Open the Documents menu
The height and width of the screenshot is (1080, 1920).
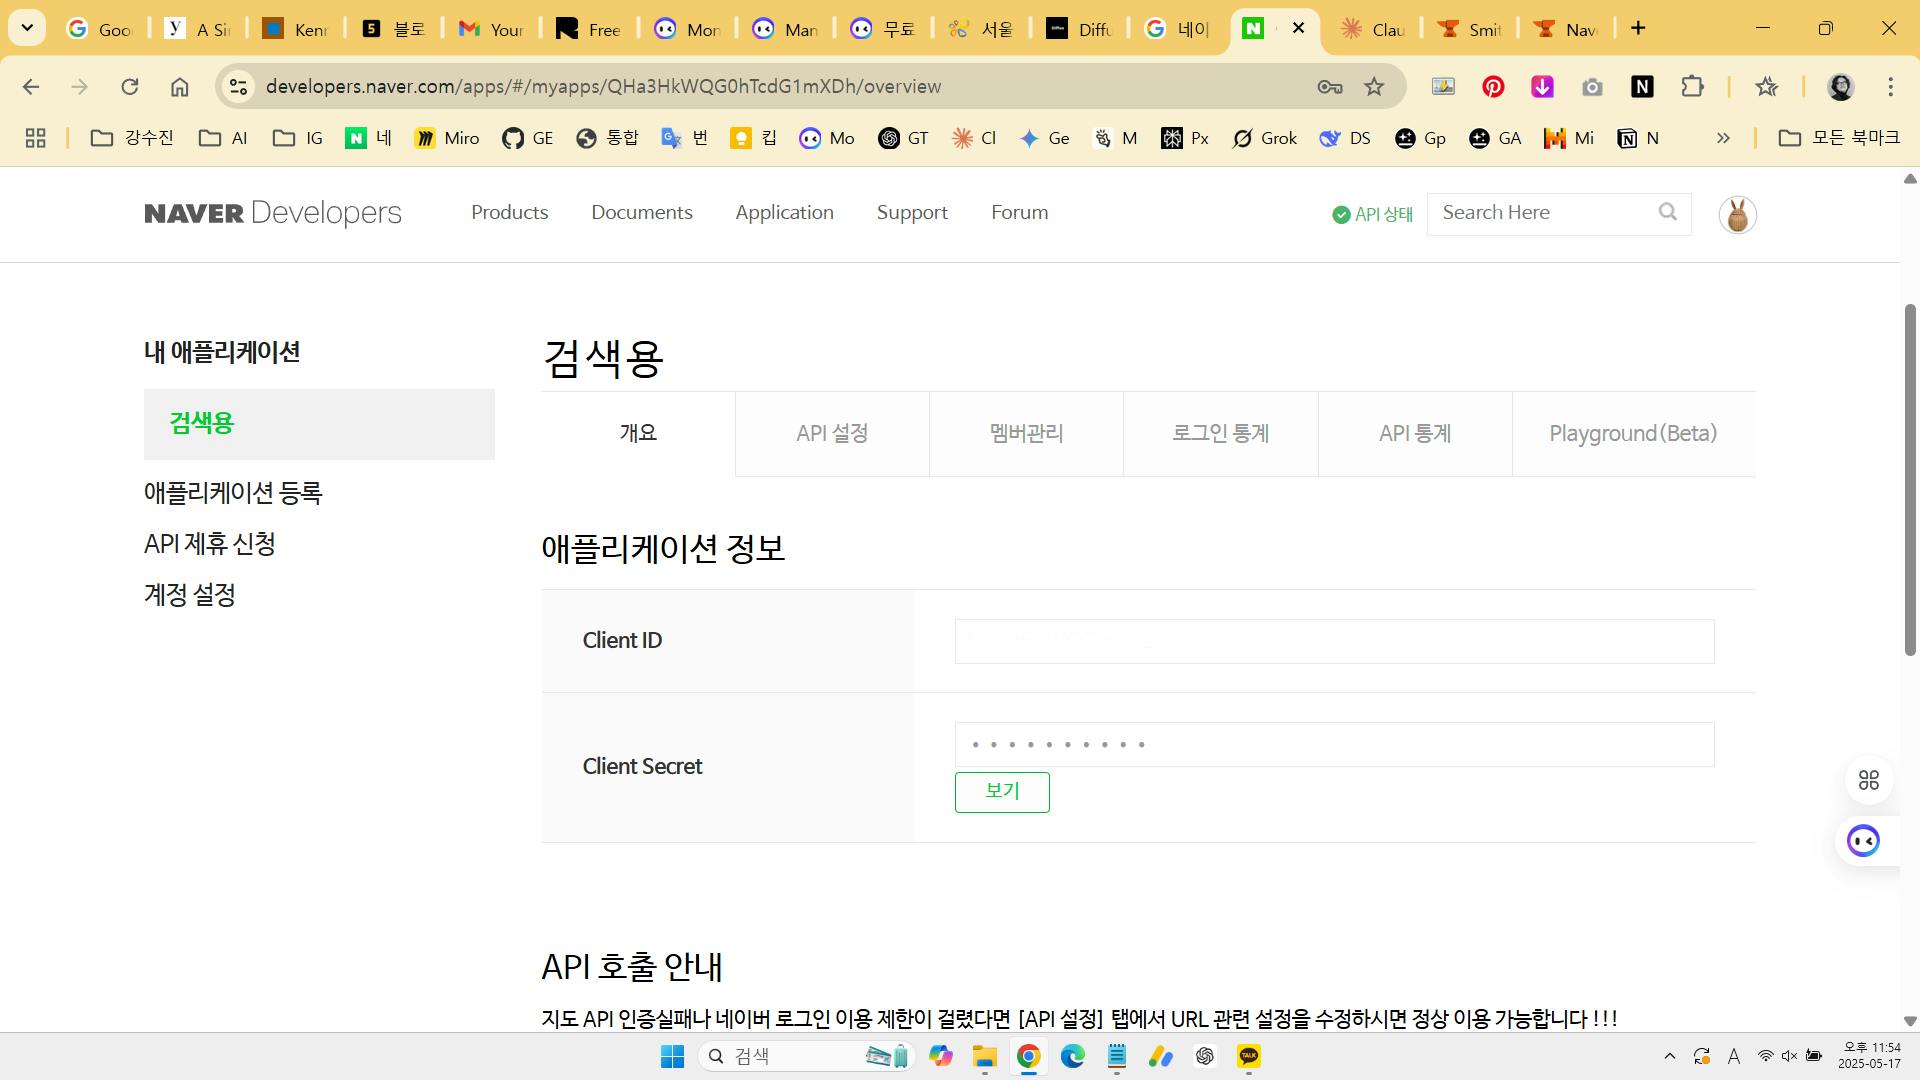click(641, 212)
